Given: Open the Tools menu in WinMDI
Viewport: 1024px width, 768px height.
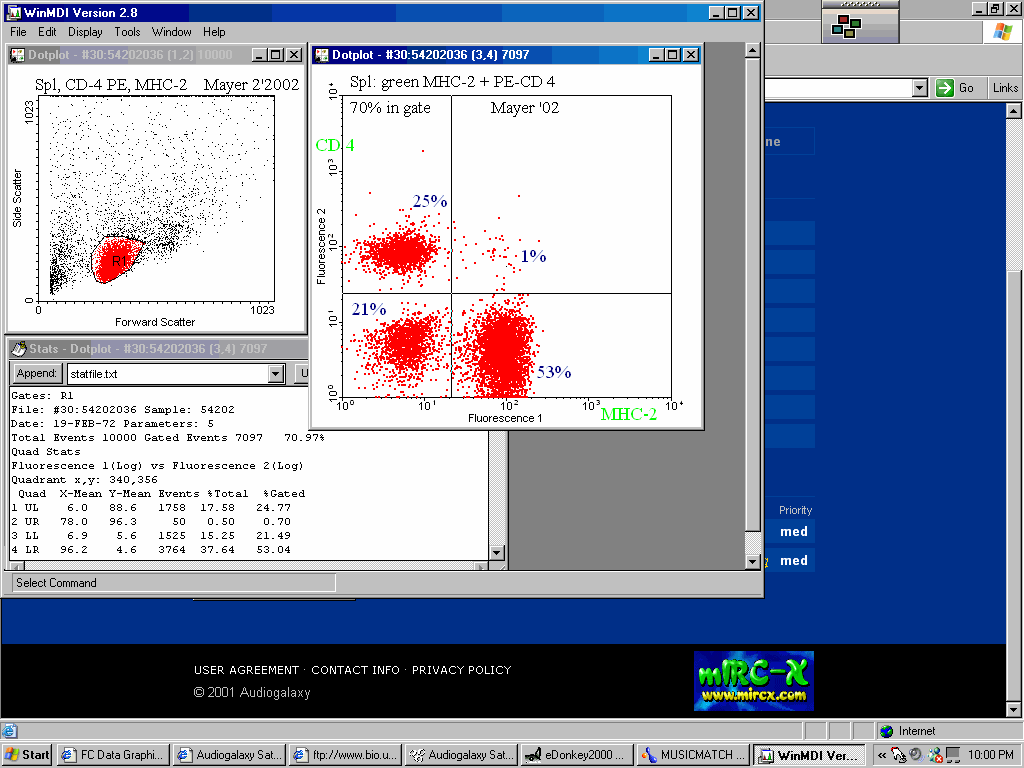Looking at the screenshot, I should (127, 32).
